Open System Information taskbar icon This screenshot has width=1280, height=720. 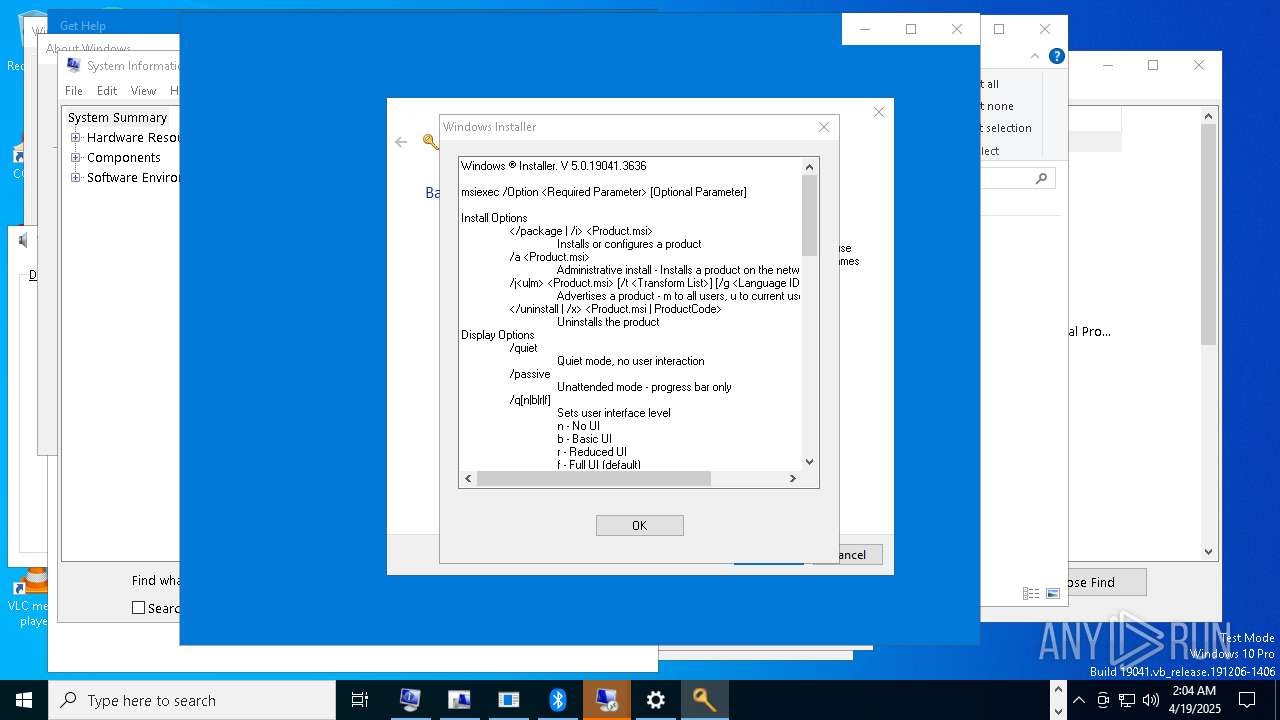point(410,700)
